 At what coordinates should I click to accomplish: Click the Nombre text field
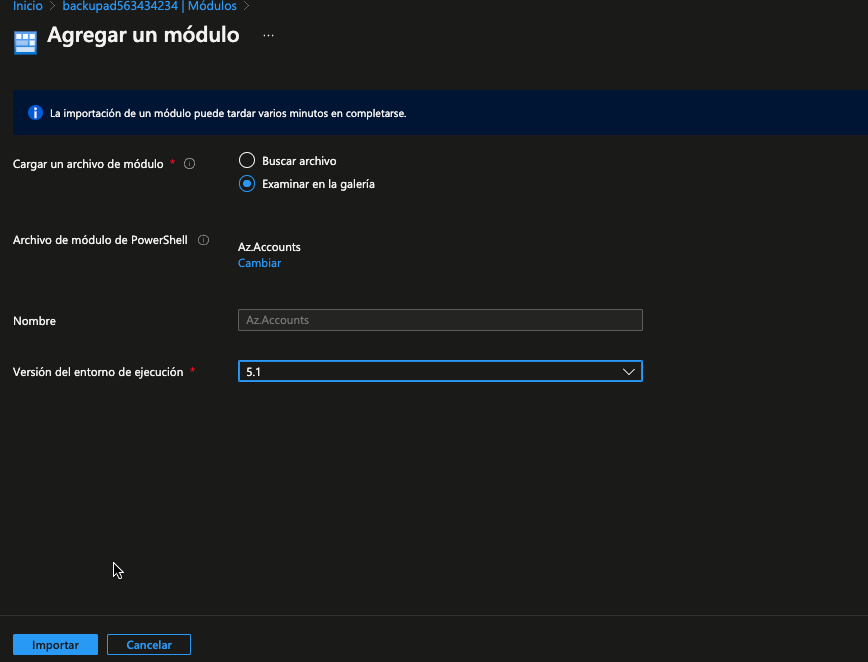(440, 320)
